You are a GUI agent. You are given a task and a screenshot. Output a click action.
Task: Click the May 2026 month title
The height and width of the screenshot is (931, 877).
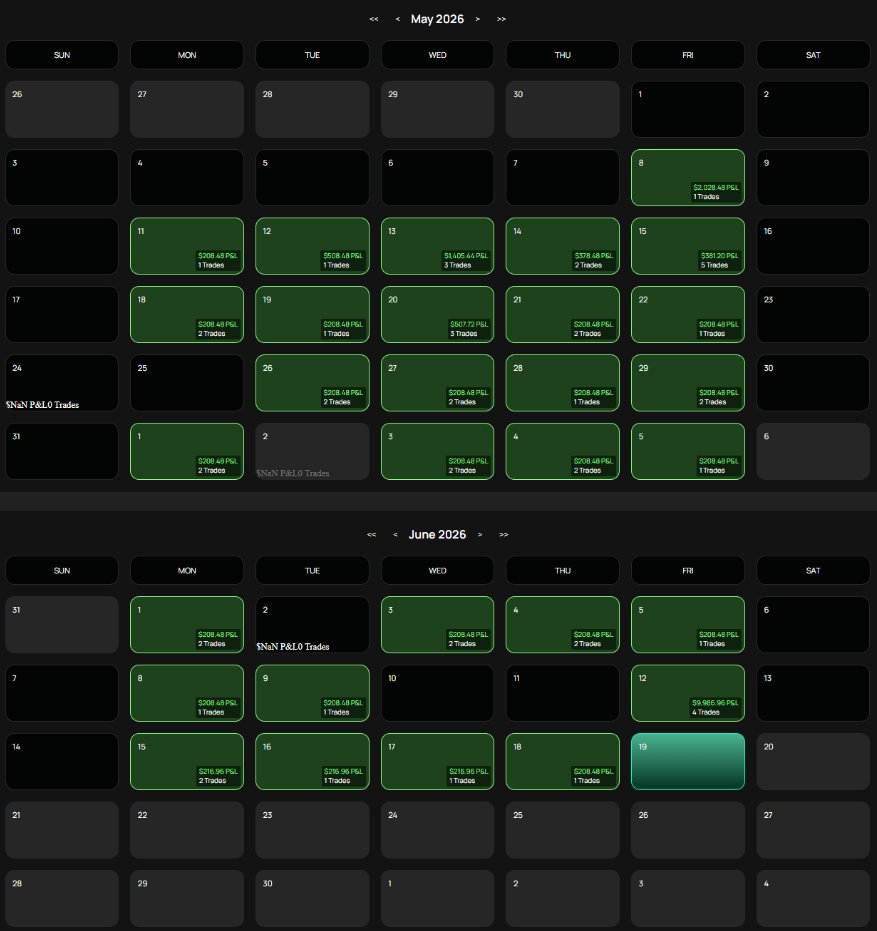click(437, 19)
